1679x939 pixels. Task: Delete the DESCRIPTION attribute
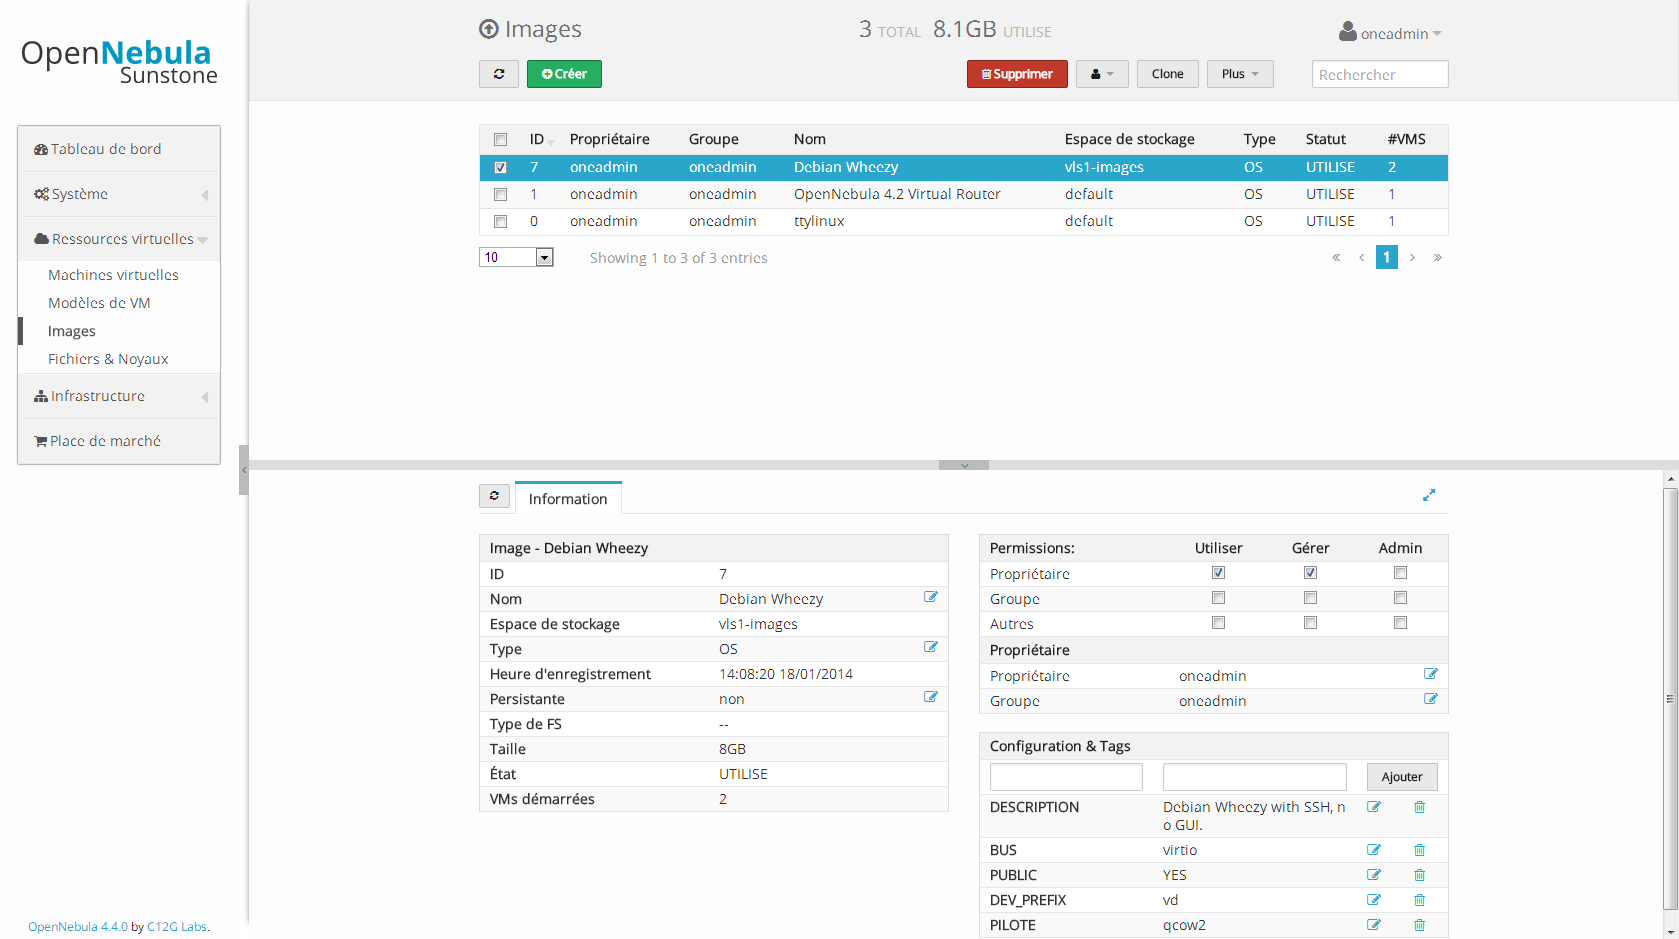tap(1419, 807)
